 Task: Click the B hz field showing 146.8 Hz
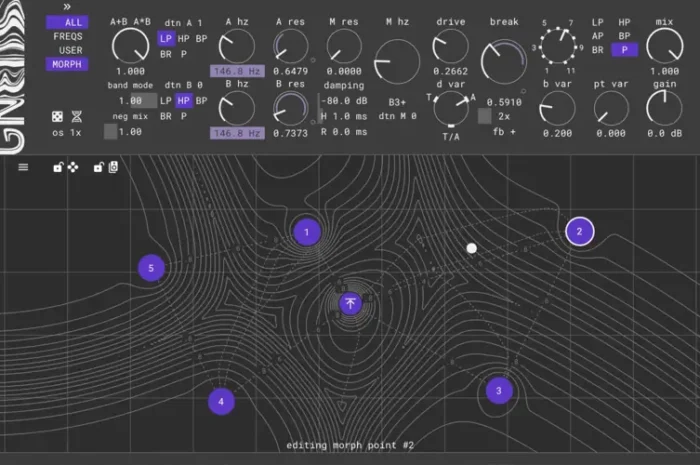point(237,133)
